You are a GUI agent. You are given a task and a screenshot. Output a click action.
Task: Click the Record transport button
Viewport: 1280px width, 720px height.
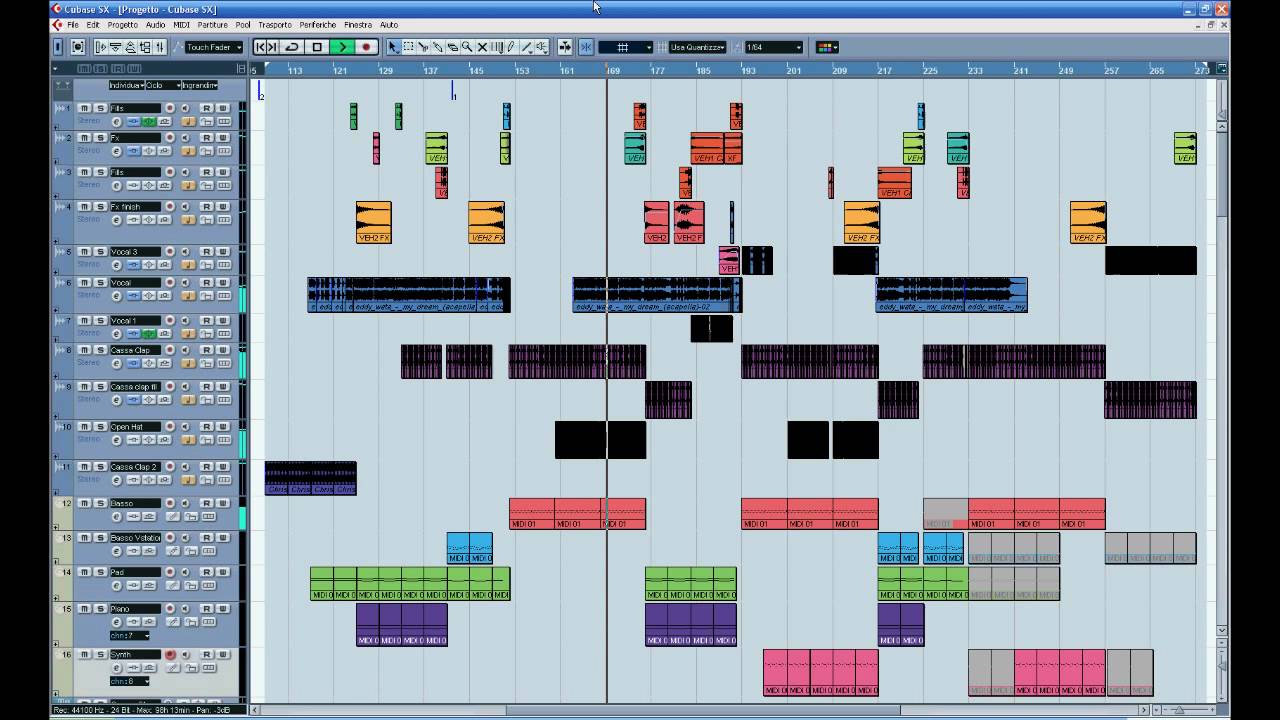[366, 47]
